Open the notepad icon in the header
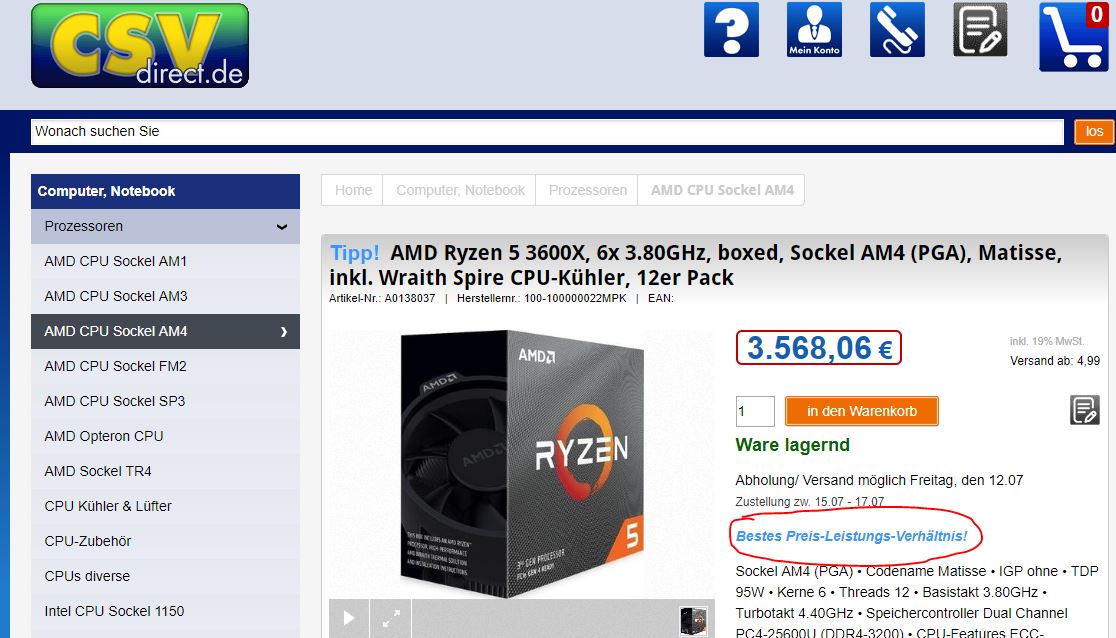 pyautogui.click(x=980, y=29)
